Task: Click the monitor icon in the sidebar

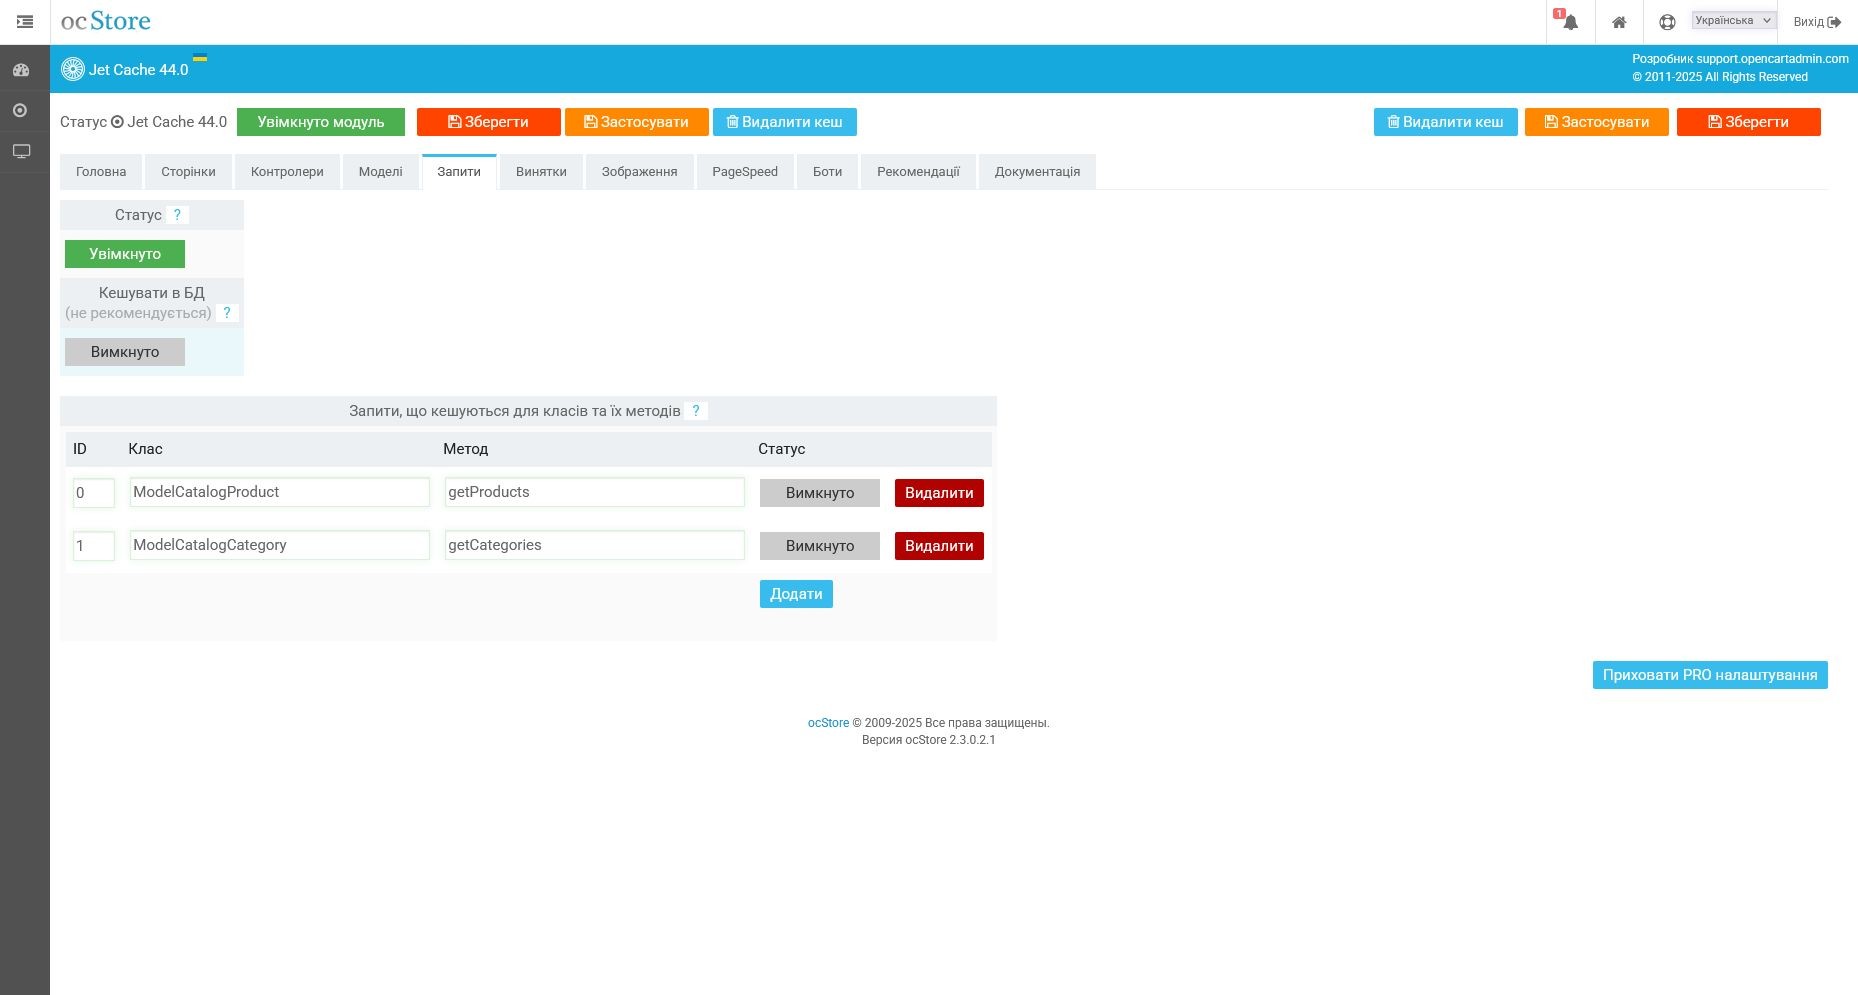Action: 21,151
